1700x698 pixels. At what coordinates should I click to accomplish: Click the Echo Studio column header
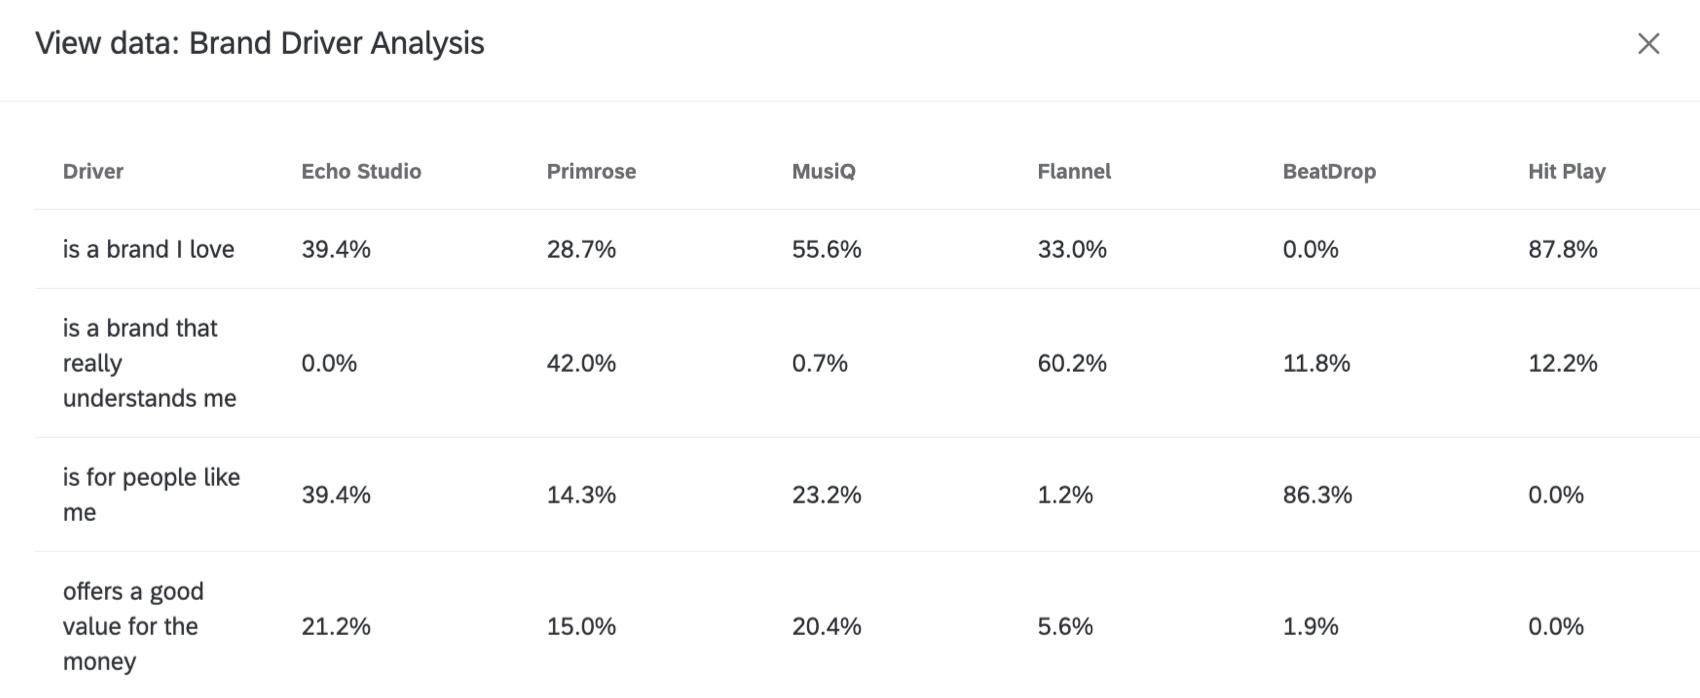362,171
